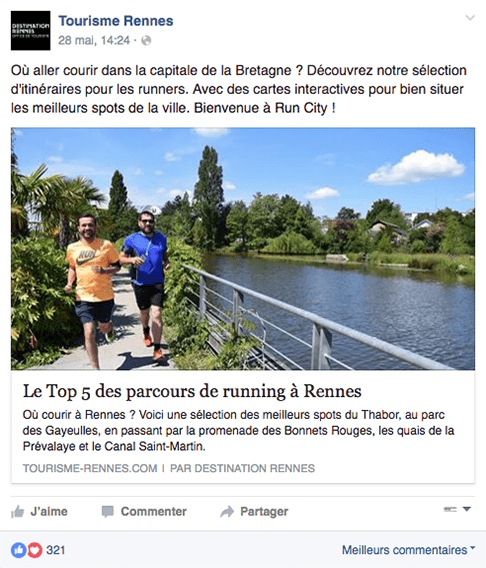The image size is (486, 568).
Task: Open the TOURISME-RENNES.COM source link
Action: 90,468
